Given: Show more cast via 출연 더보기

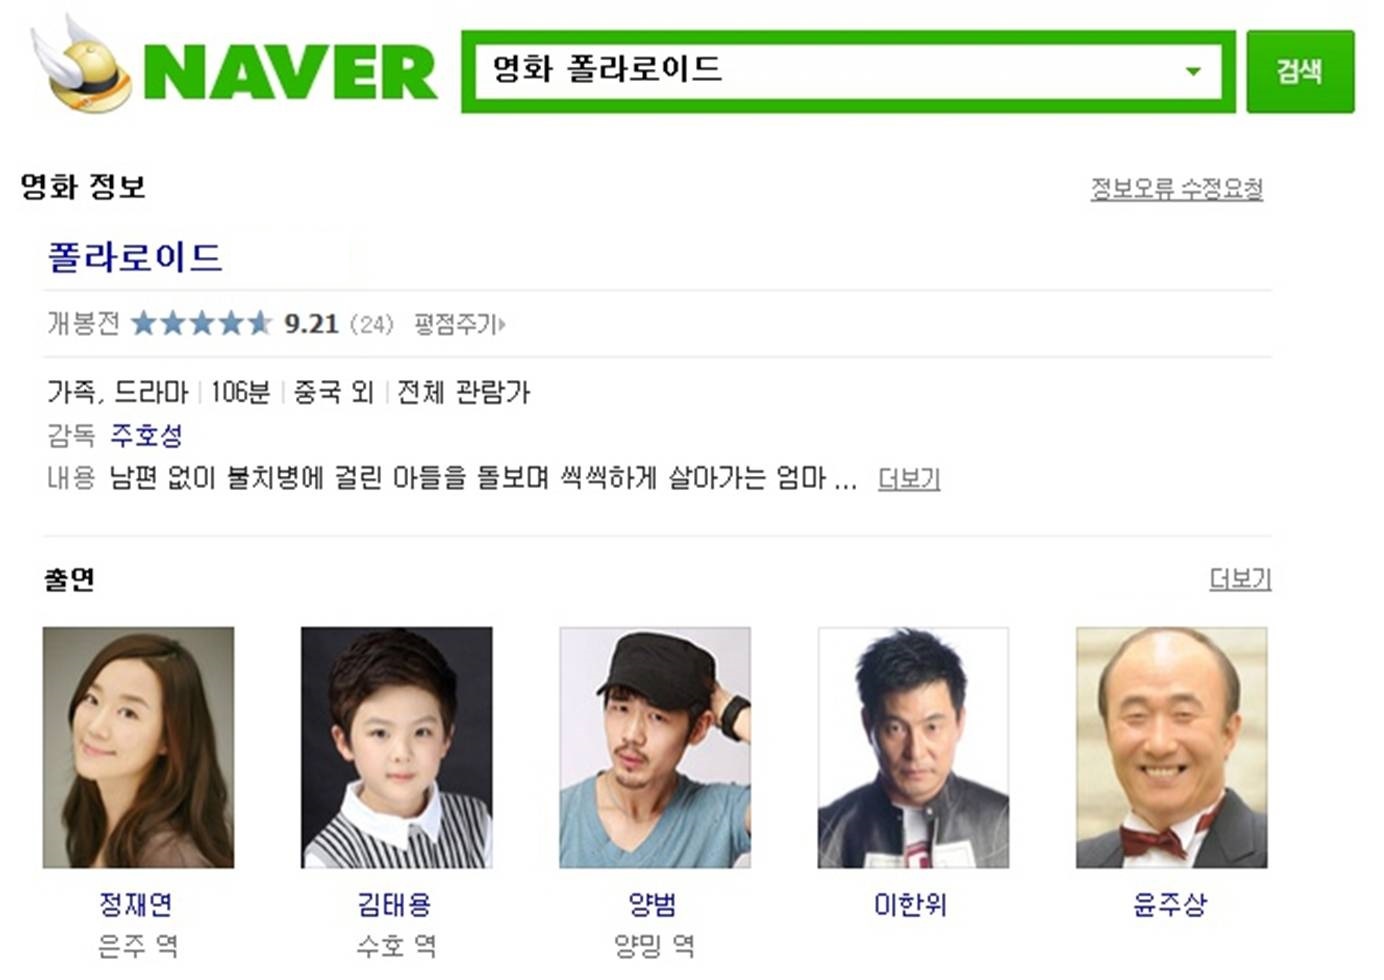Looking at the screenshot, I should point(1240,579).
